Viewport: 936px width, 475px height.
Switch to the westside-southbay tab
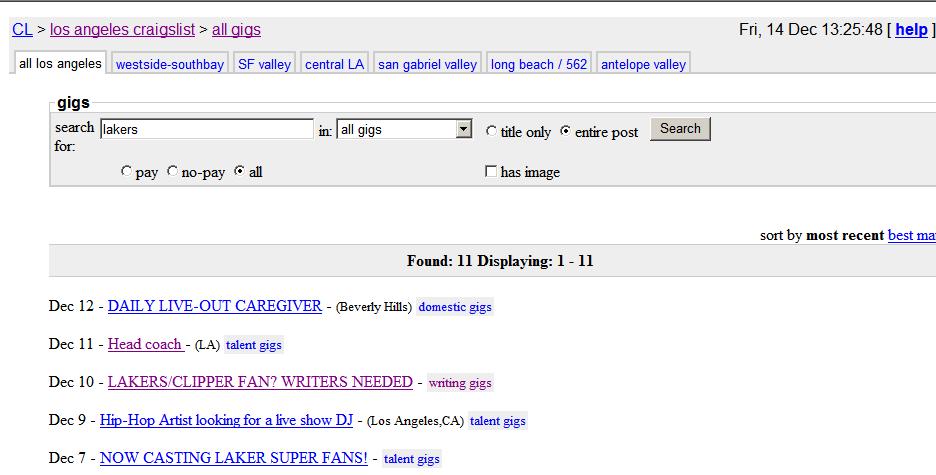pos(170,64)
